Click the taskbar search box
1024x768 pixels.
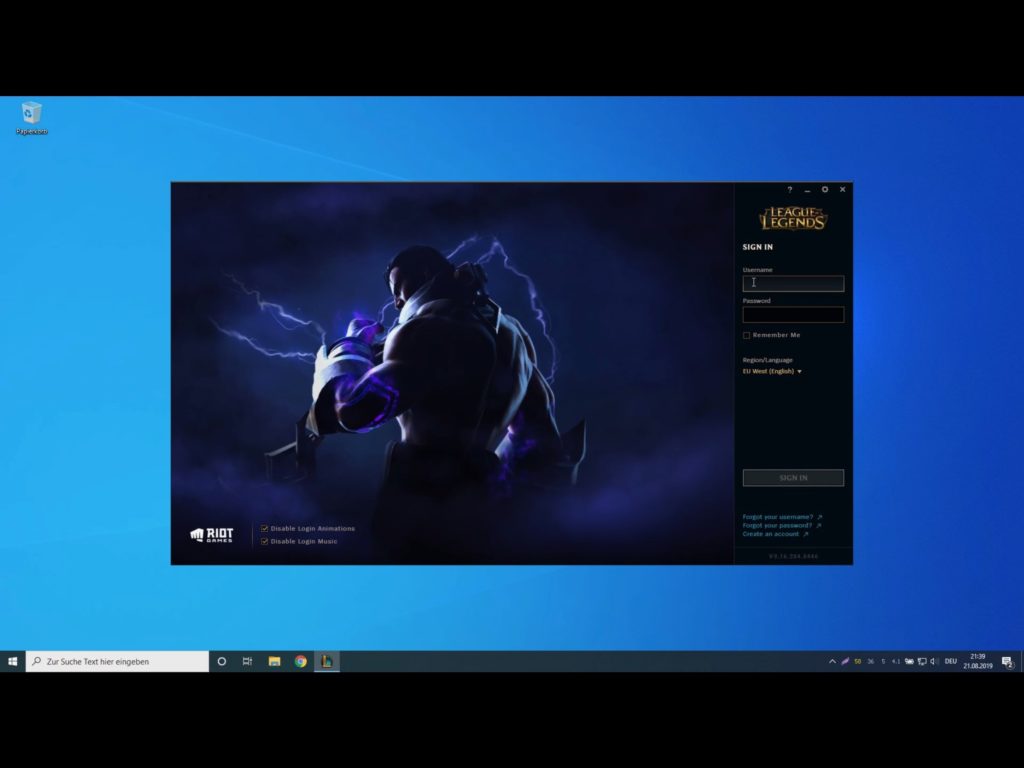click(118, 661)
